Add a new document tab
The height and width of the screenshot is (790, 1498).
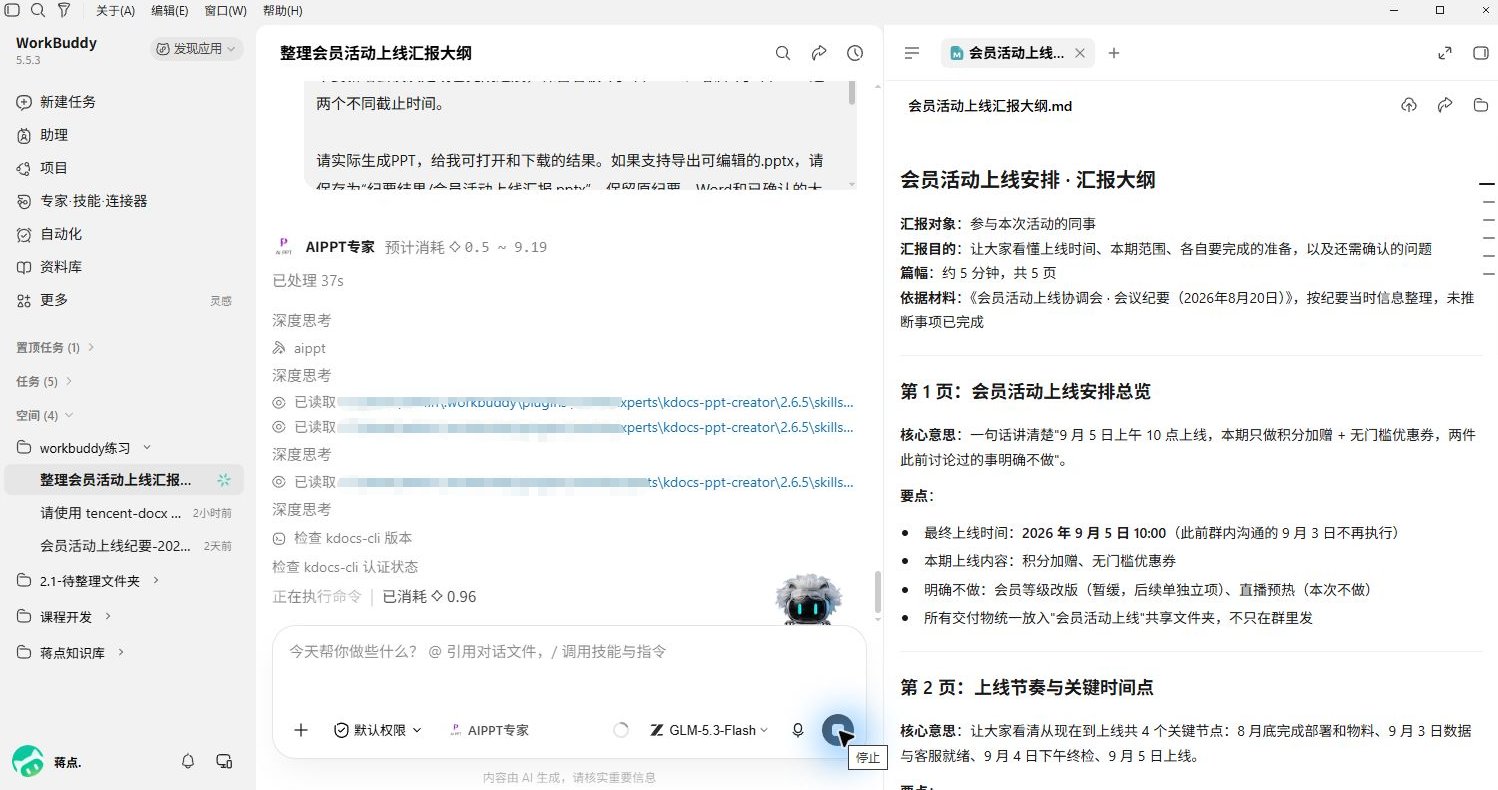click(1114, 53)
